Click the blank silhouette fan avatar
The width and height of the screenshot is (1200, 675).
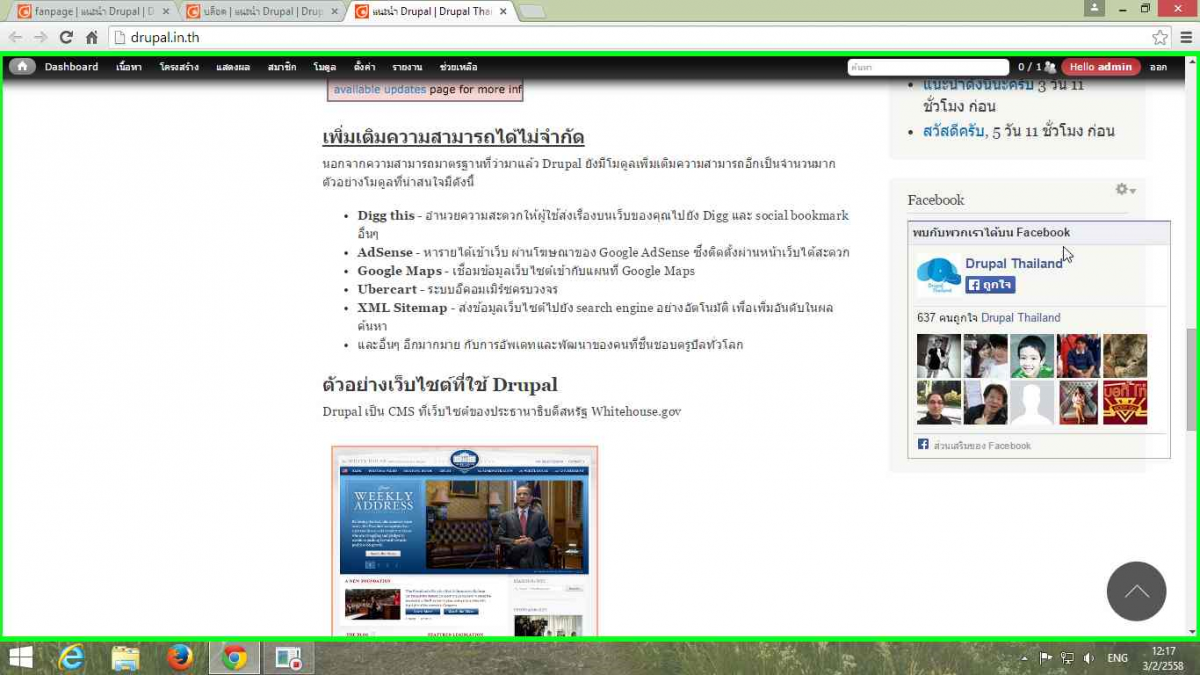coord(1032,402)
